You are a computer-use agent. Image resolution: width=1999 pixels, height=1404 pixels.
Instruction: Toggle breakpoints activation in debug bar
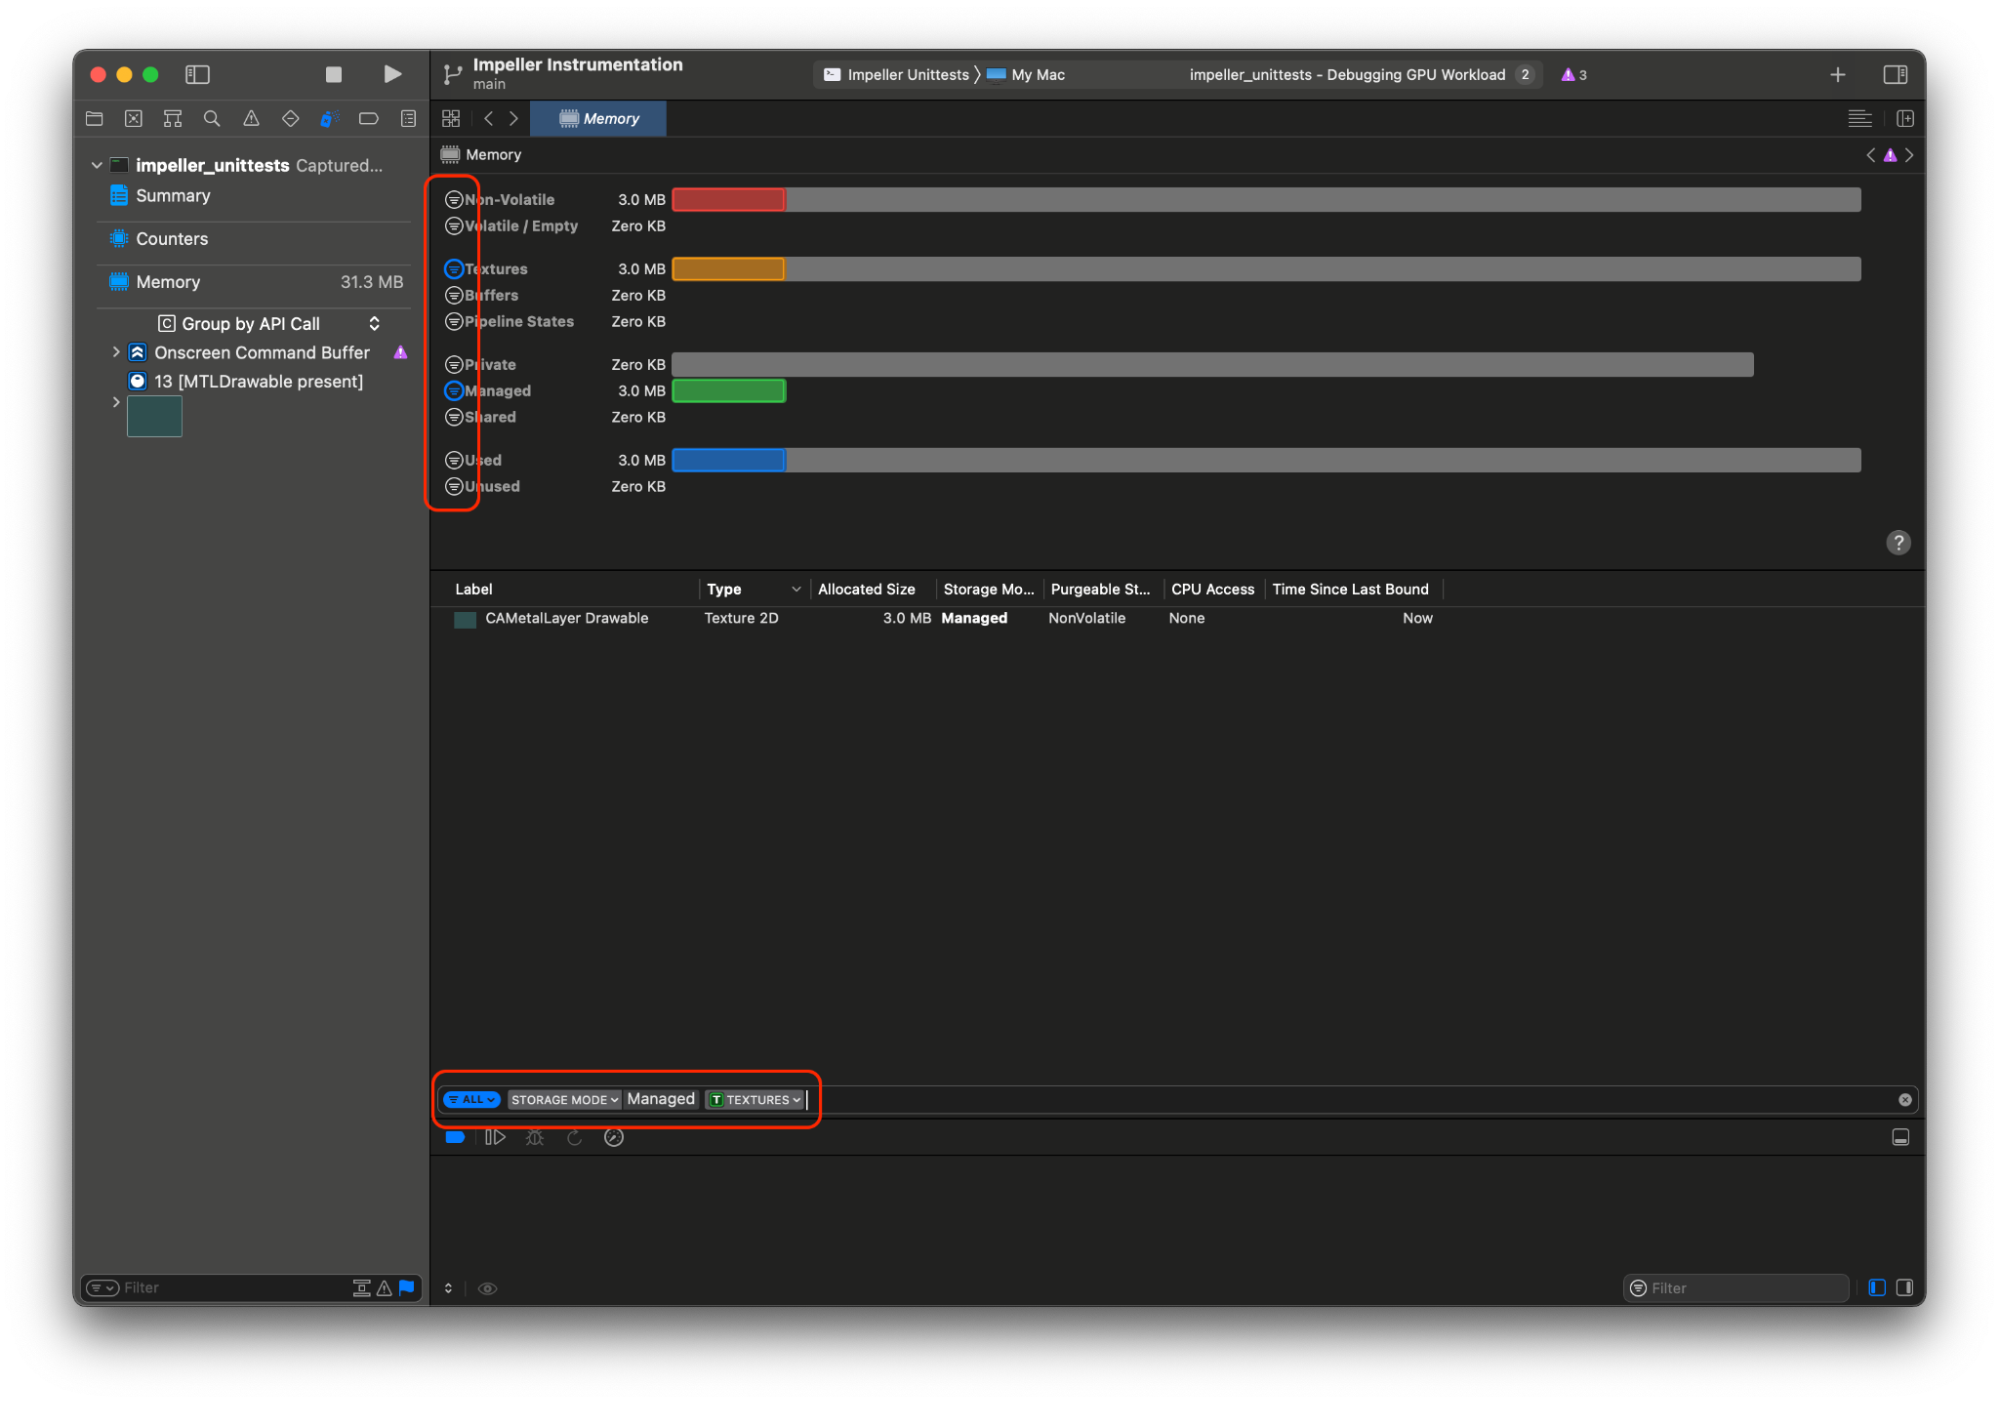[x=455, y=1137]
